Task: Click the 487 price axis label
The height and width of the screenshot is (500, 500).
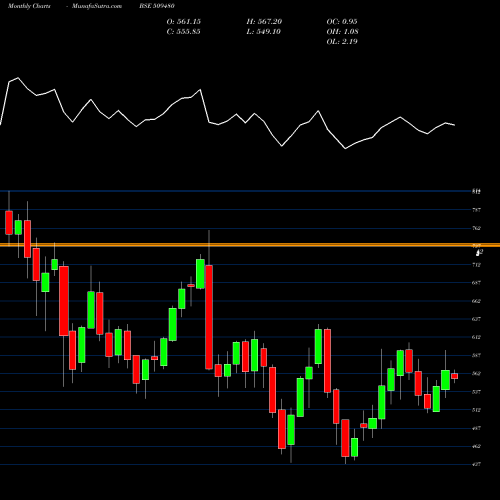Action: [477, 428]
